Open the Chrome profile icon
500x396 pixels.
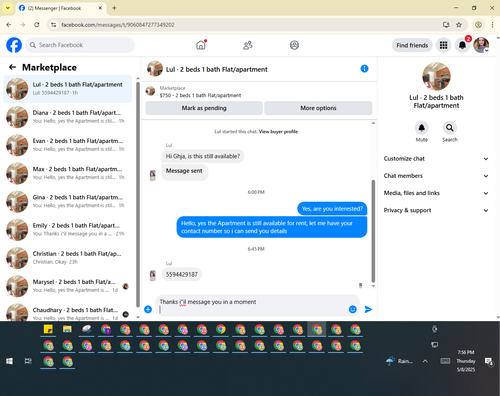point(478,25)
